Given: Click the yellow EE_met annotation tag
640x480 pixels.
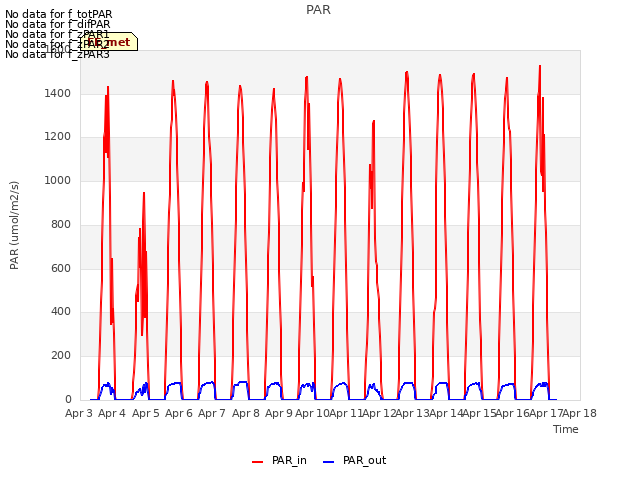Looking at the screenshot, I should (109, 42).
